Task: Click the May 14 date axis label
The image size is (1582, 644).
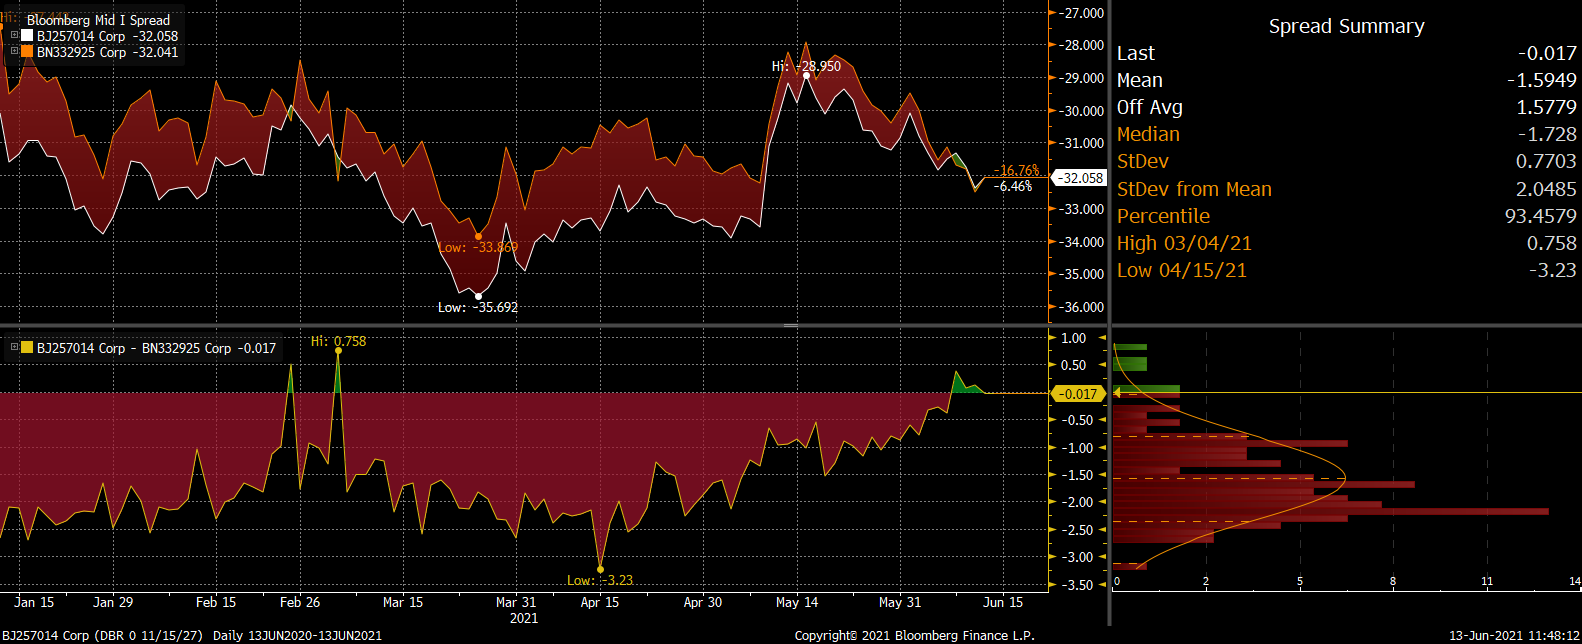Action: coord(797,602)
